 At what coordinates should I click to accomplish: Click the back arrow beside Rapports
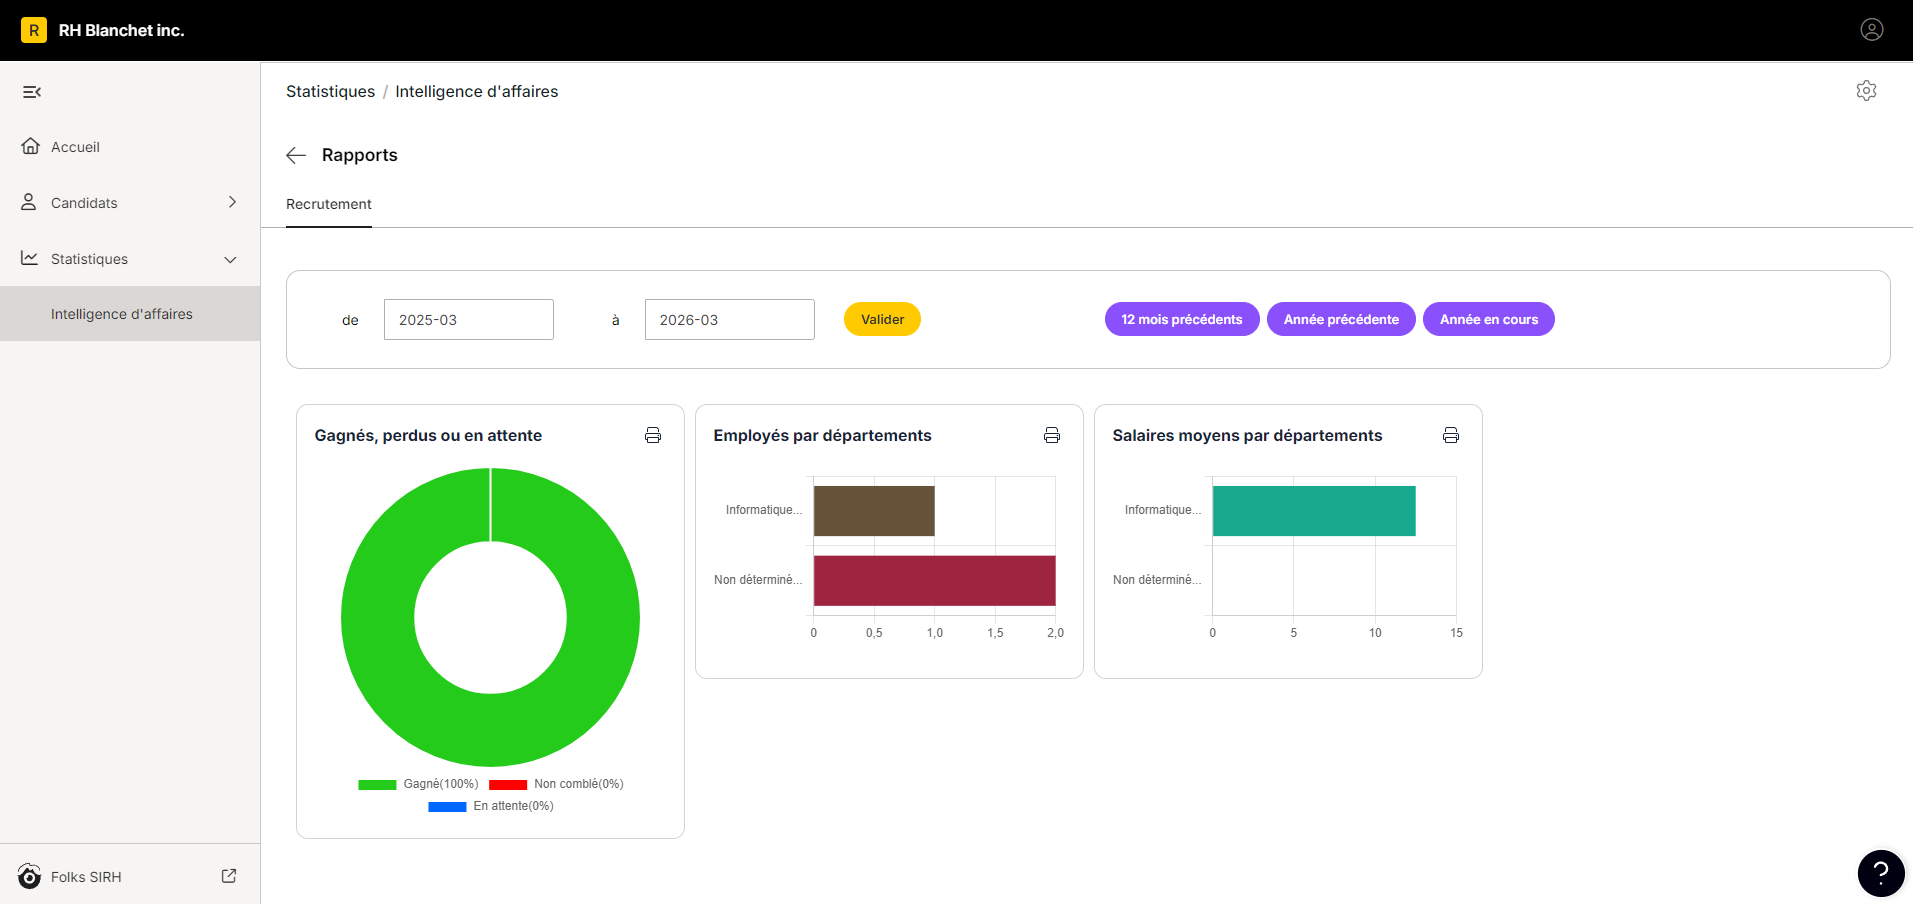tap(296, 155)
